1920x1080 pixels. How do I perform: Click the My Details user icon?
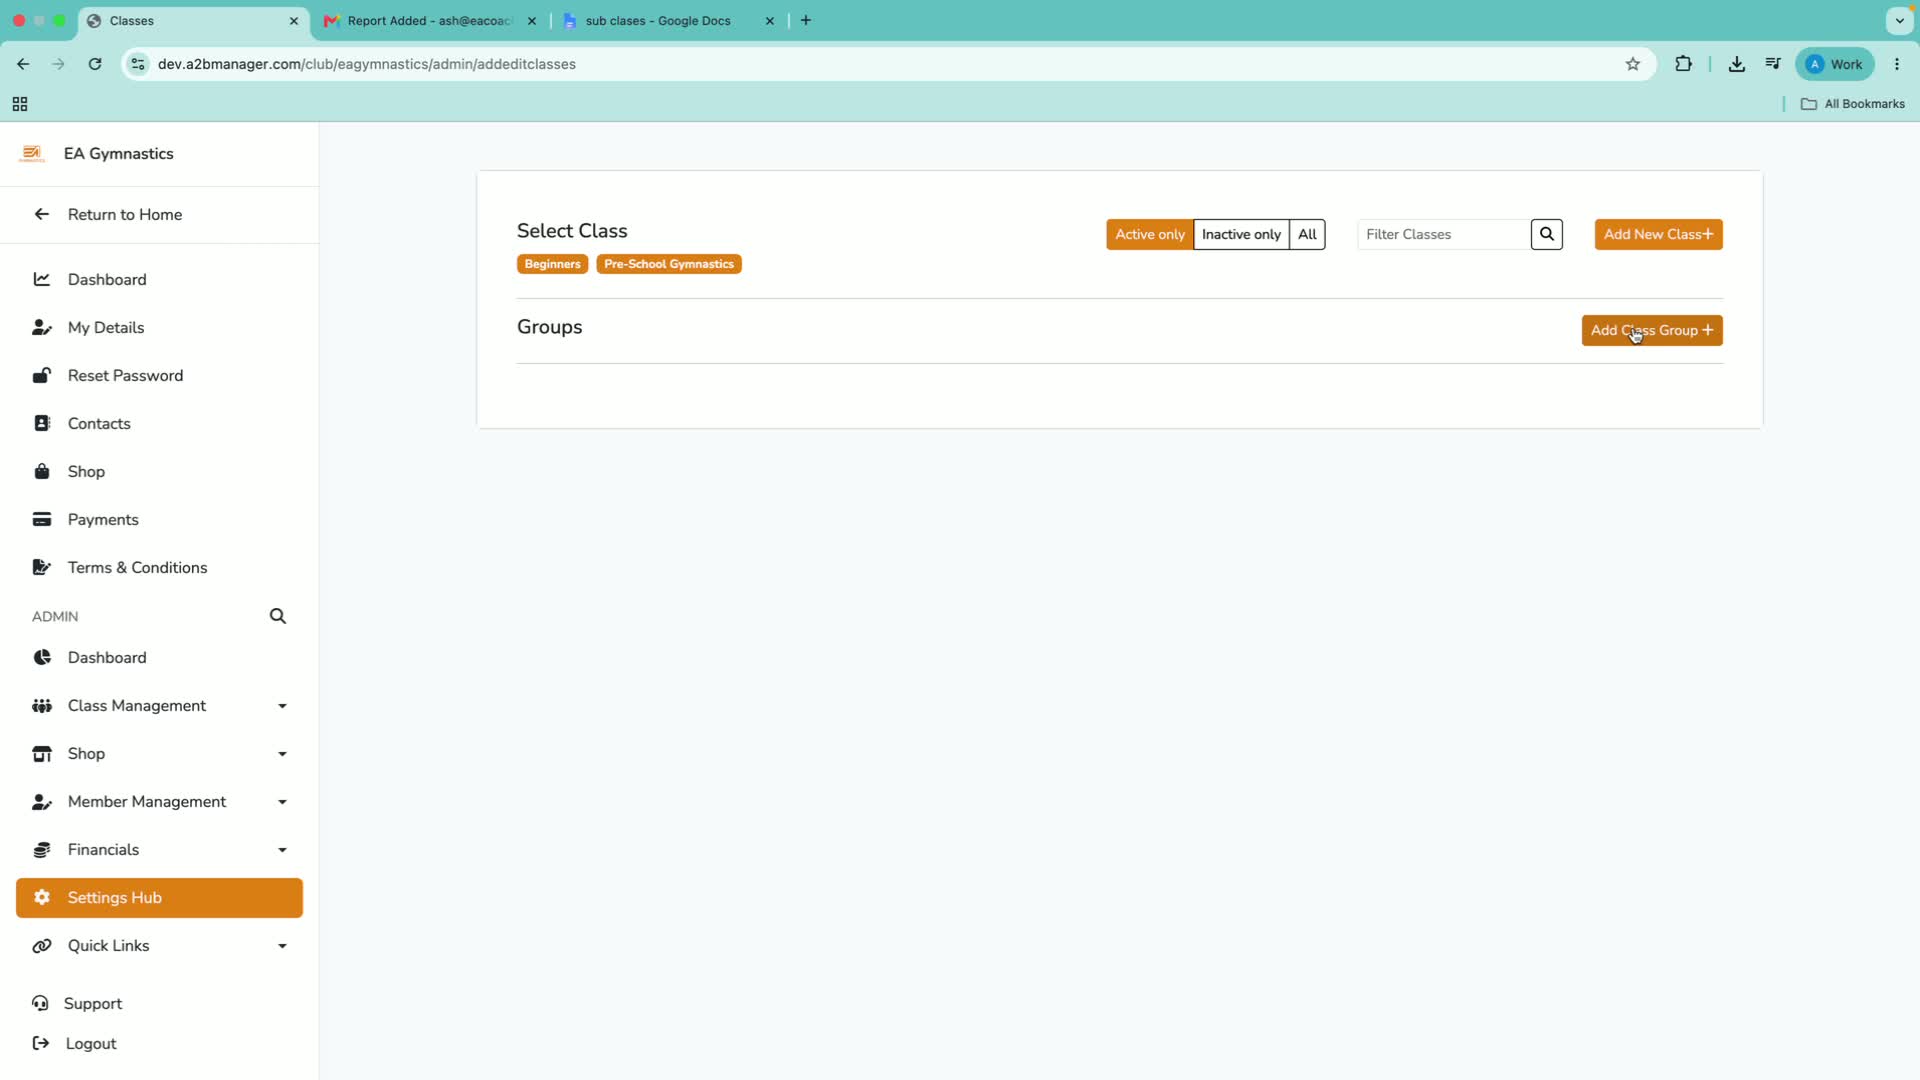click(x=42, y=327)
